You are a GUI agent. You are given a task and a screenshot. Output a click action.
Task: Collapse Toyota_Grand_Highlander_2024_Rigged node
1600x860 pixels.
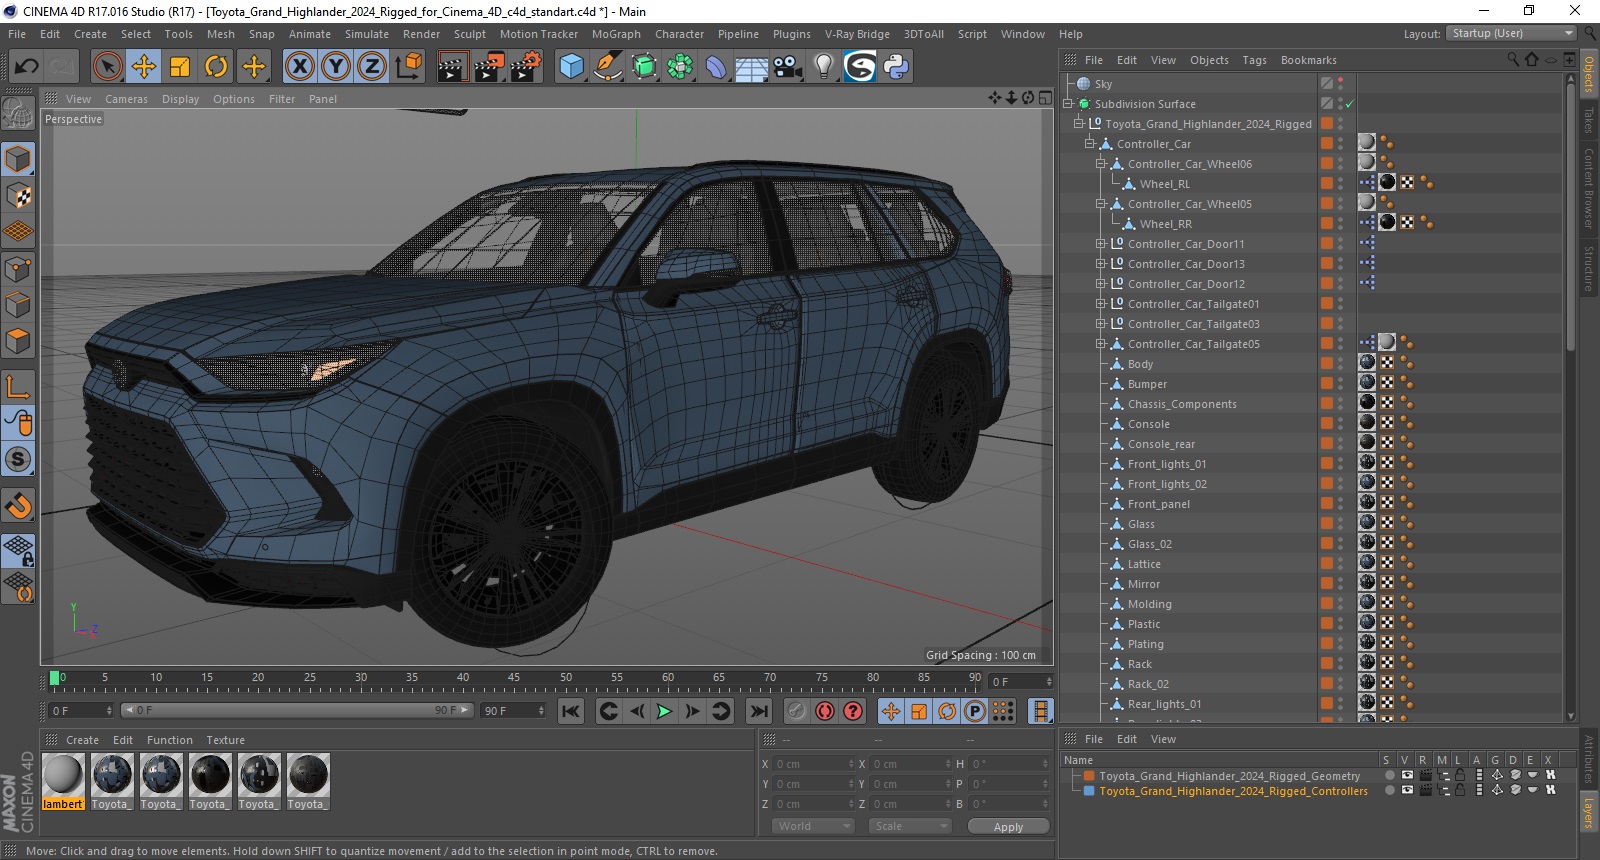coord(1079,124)
